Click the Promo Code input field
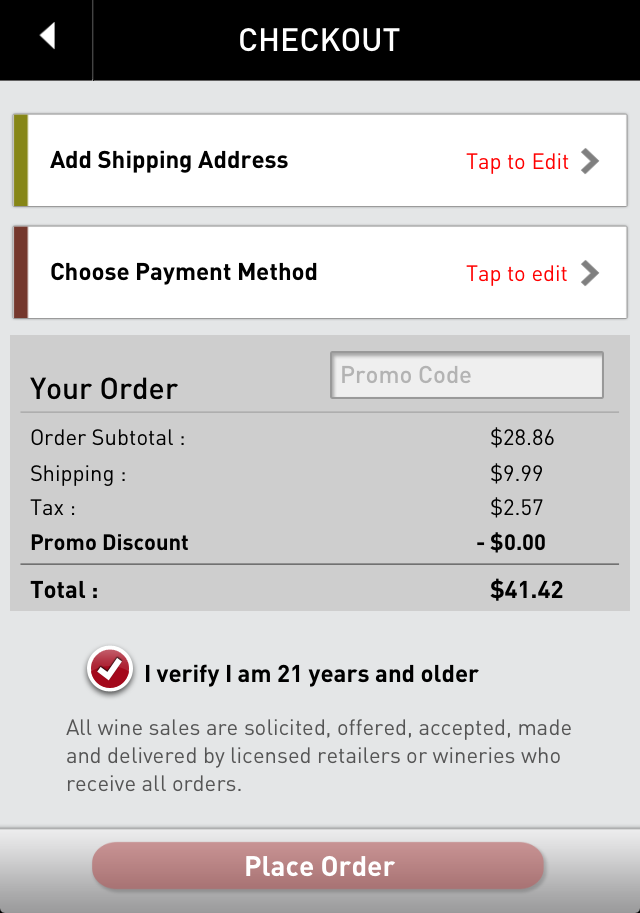Screen dimensions: 640x913 click(467, 376)
